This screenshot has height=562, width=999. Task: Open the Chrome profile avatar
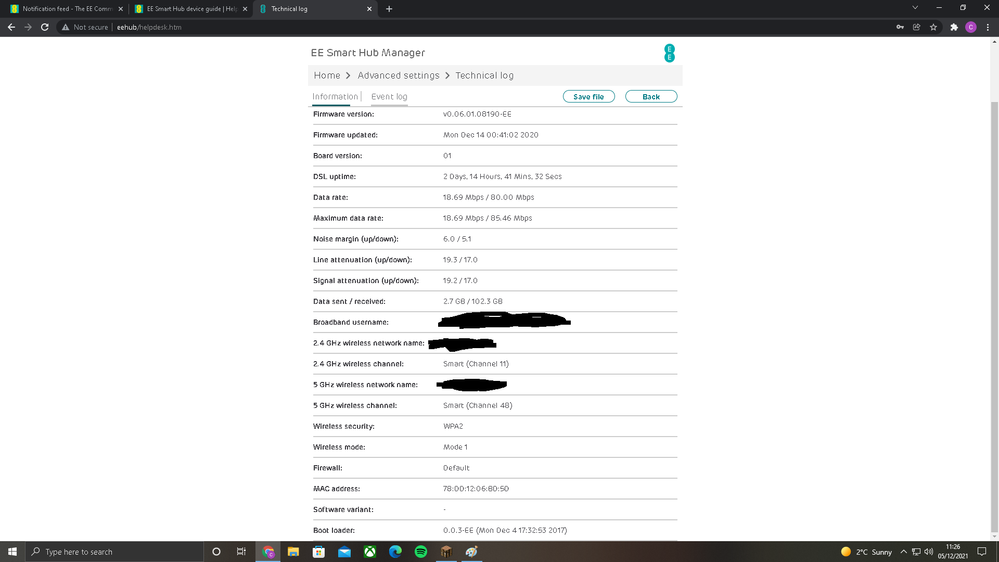(x=971, y=27)
